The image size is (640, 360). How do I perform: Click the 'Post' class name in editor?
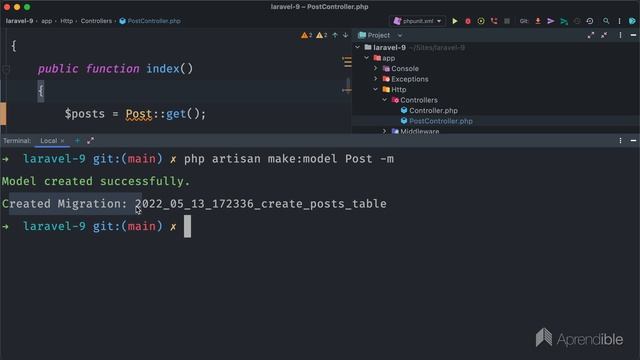click(x=139, y=114)
